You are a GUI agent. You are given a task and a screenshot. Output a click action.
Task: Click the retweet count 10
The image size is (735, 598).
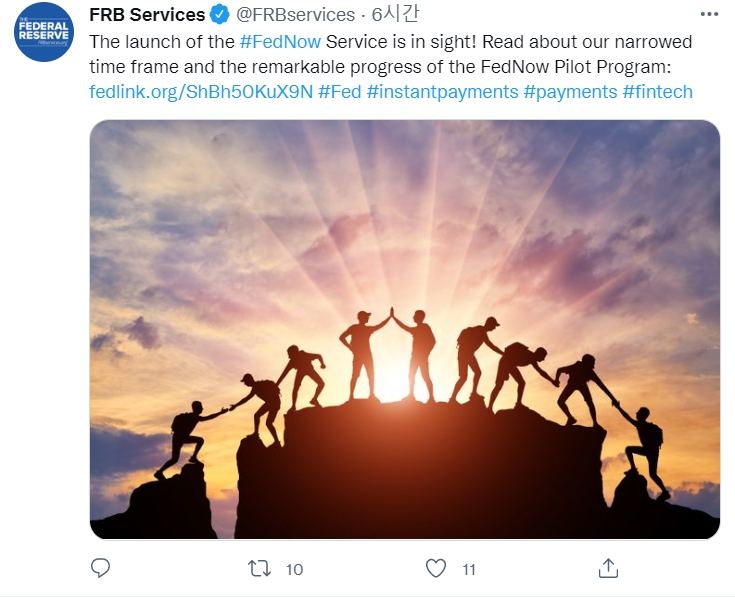click(294, 569)
